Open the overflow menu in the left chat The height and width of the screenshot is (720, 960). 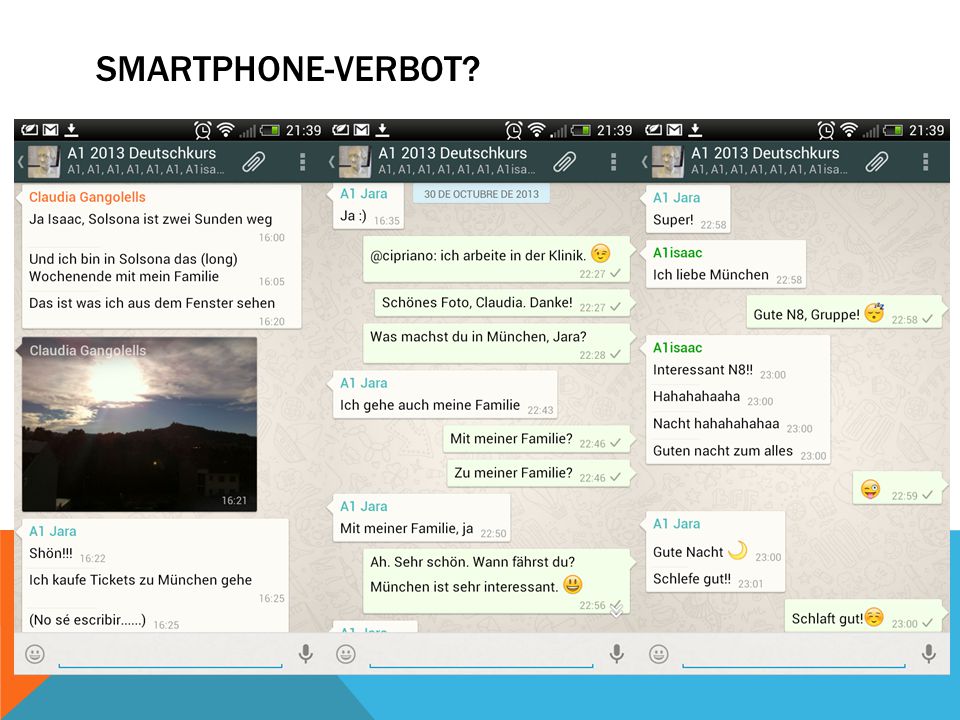(x=302, y=162)
